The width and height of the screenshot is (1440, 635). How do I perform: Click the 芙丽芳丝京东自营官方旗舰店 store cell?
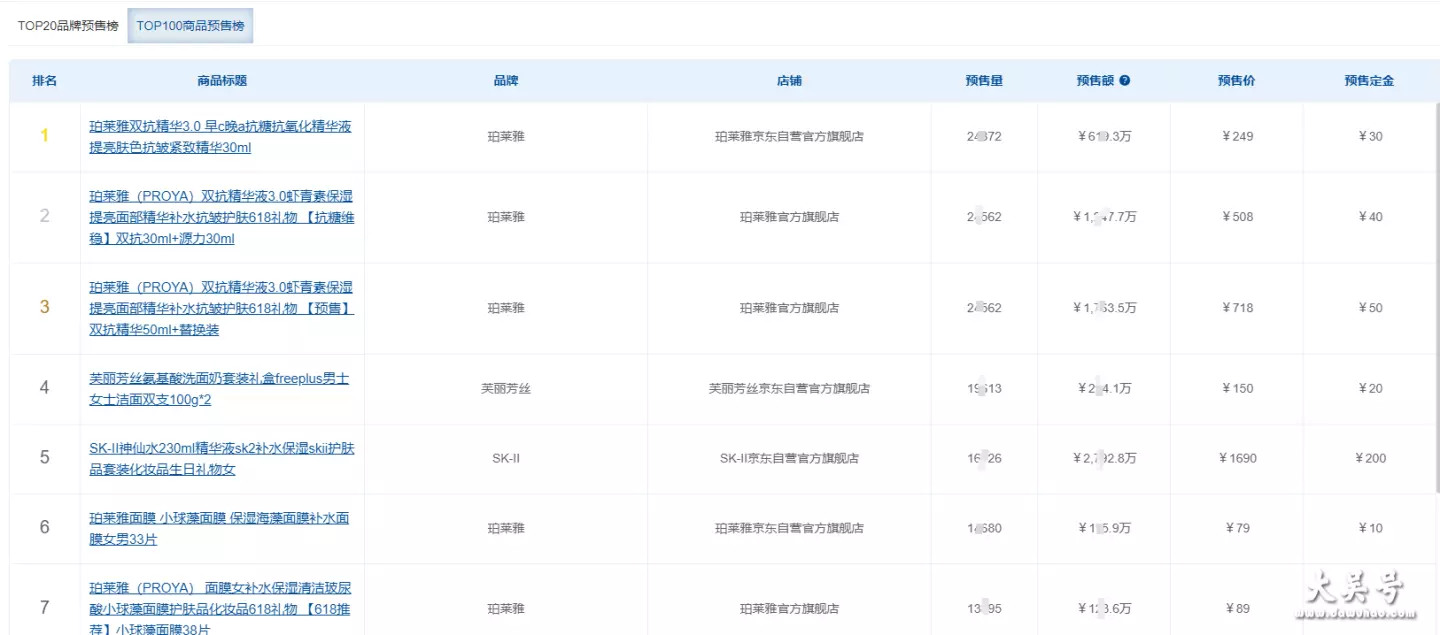(789, 389)
